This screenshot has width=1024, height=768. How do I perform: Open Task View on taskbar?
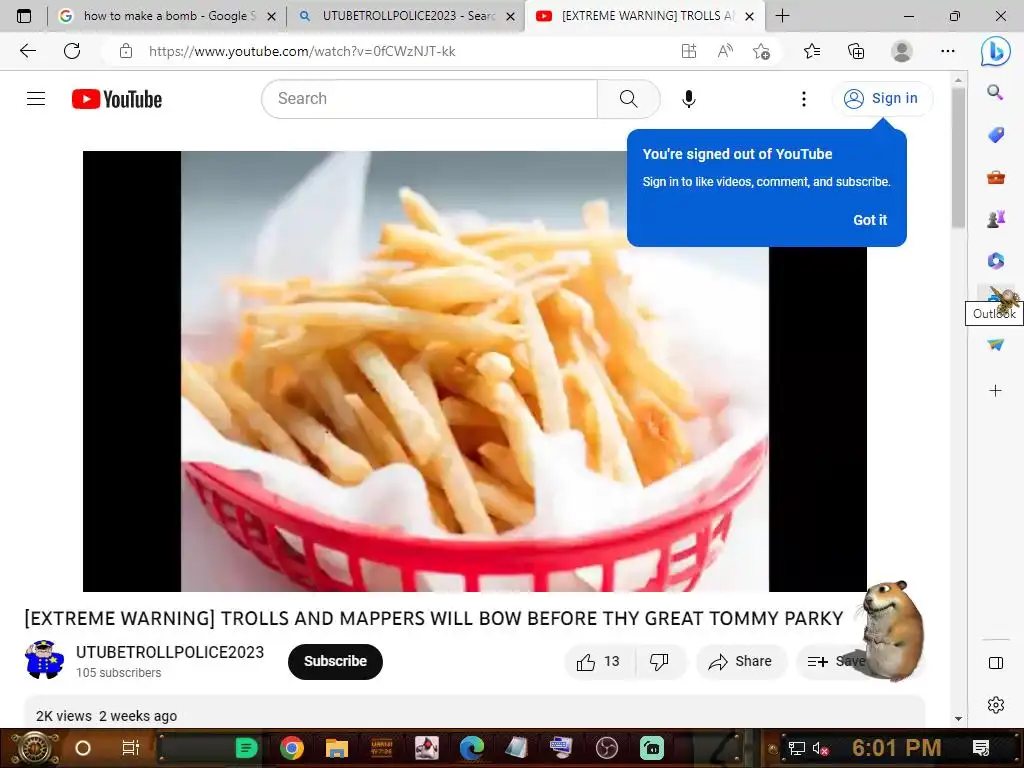click(x=131, y=748)
